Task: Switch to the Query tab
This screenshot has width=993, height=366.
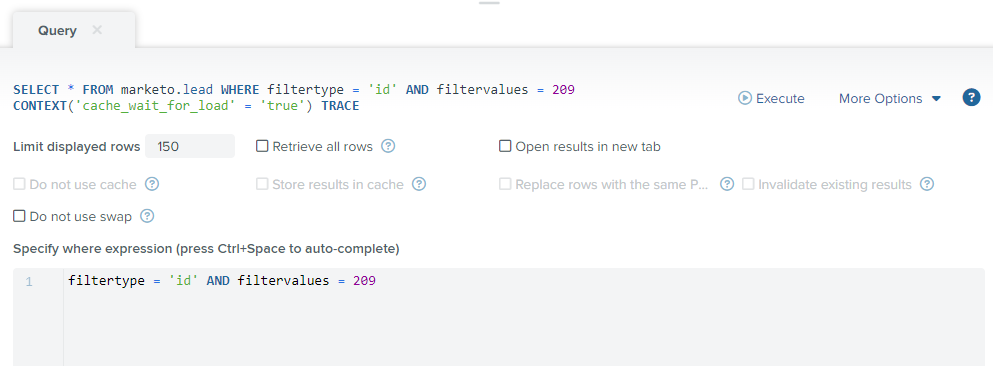Action: (x=57, y=30)
